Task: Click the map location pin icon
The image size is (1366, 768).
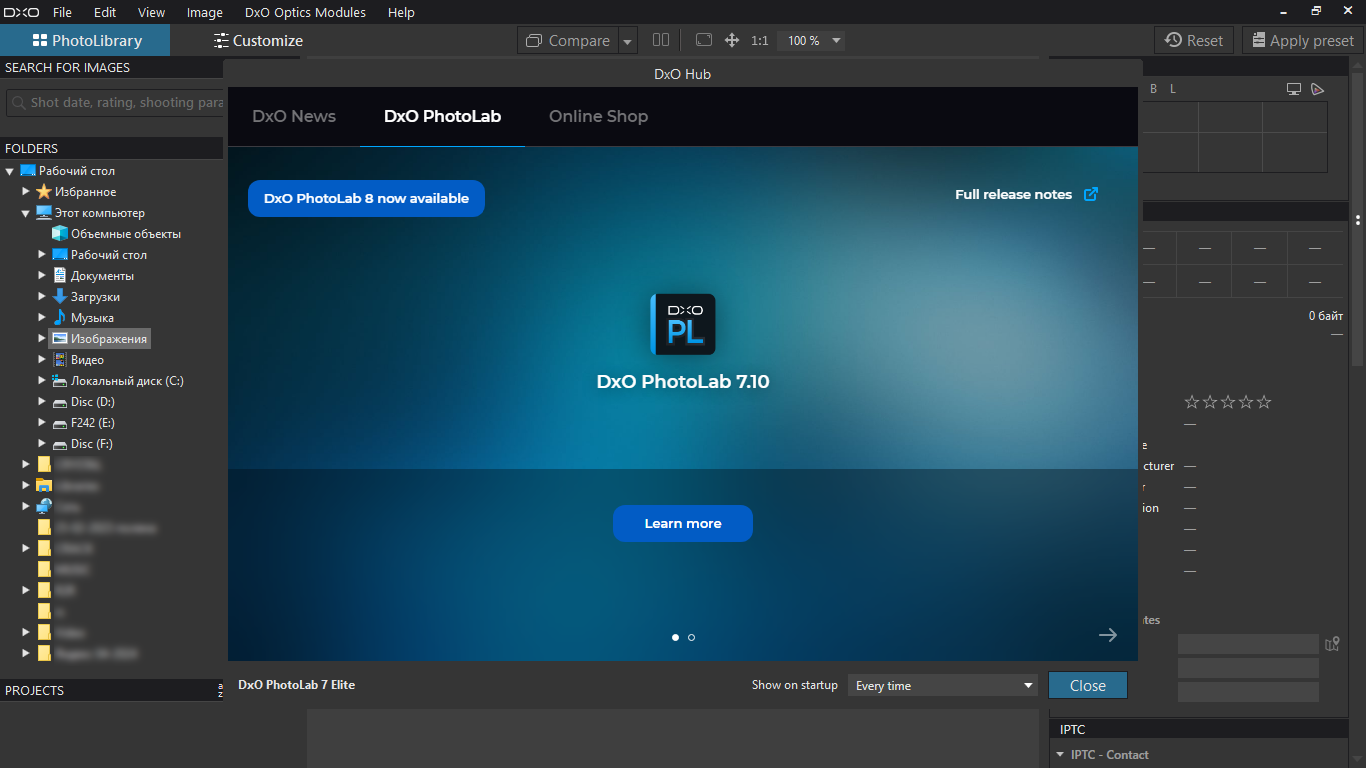Action: pos(1332,644)
